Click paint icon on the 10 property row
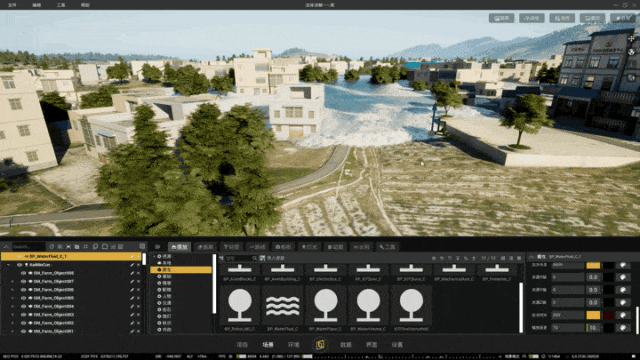This screenshot has width=640, height=360. [x=623, y=328]
